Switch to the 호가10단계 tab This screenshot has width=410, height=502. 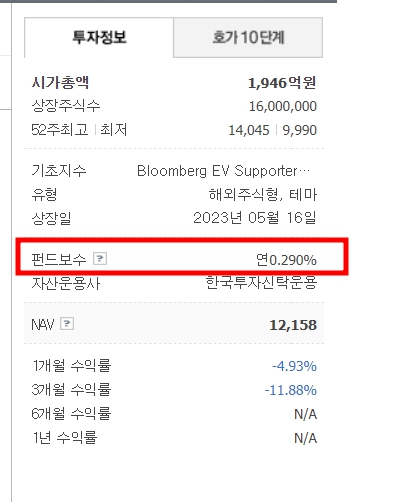pos(248,37)
